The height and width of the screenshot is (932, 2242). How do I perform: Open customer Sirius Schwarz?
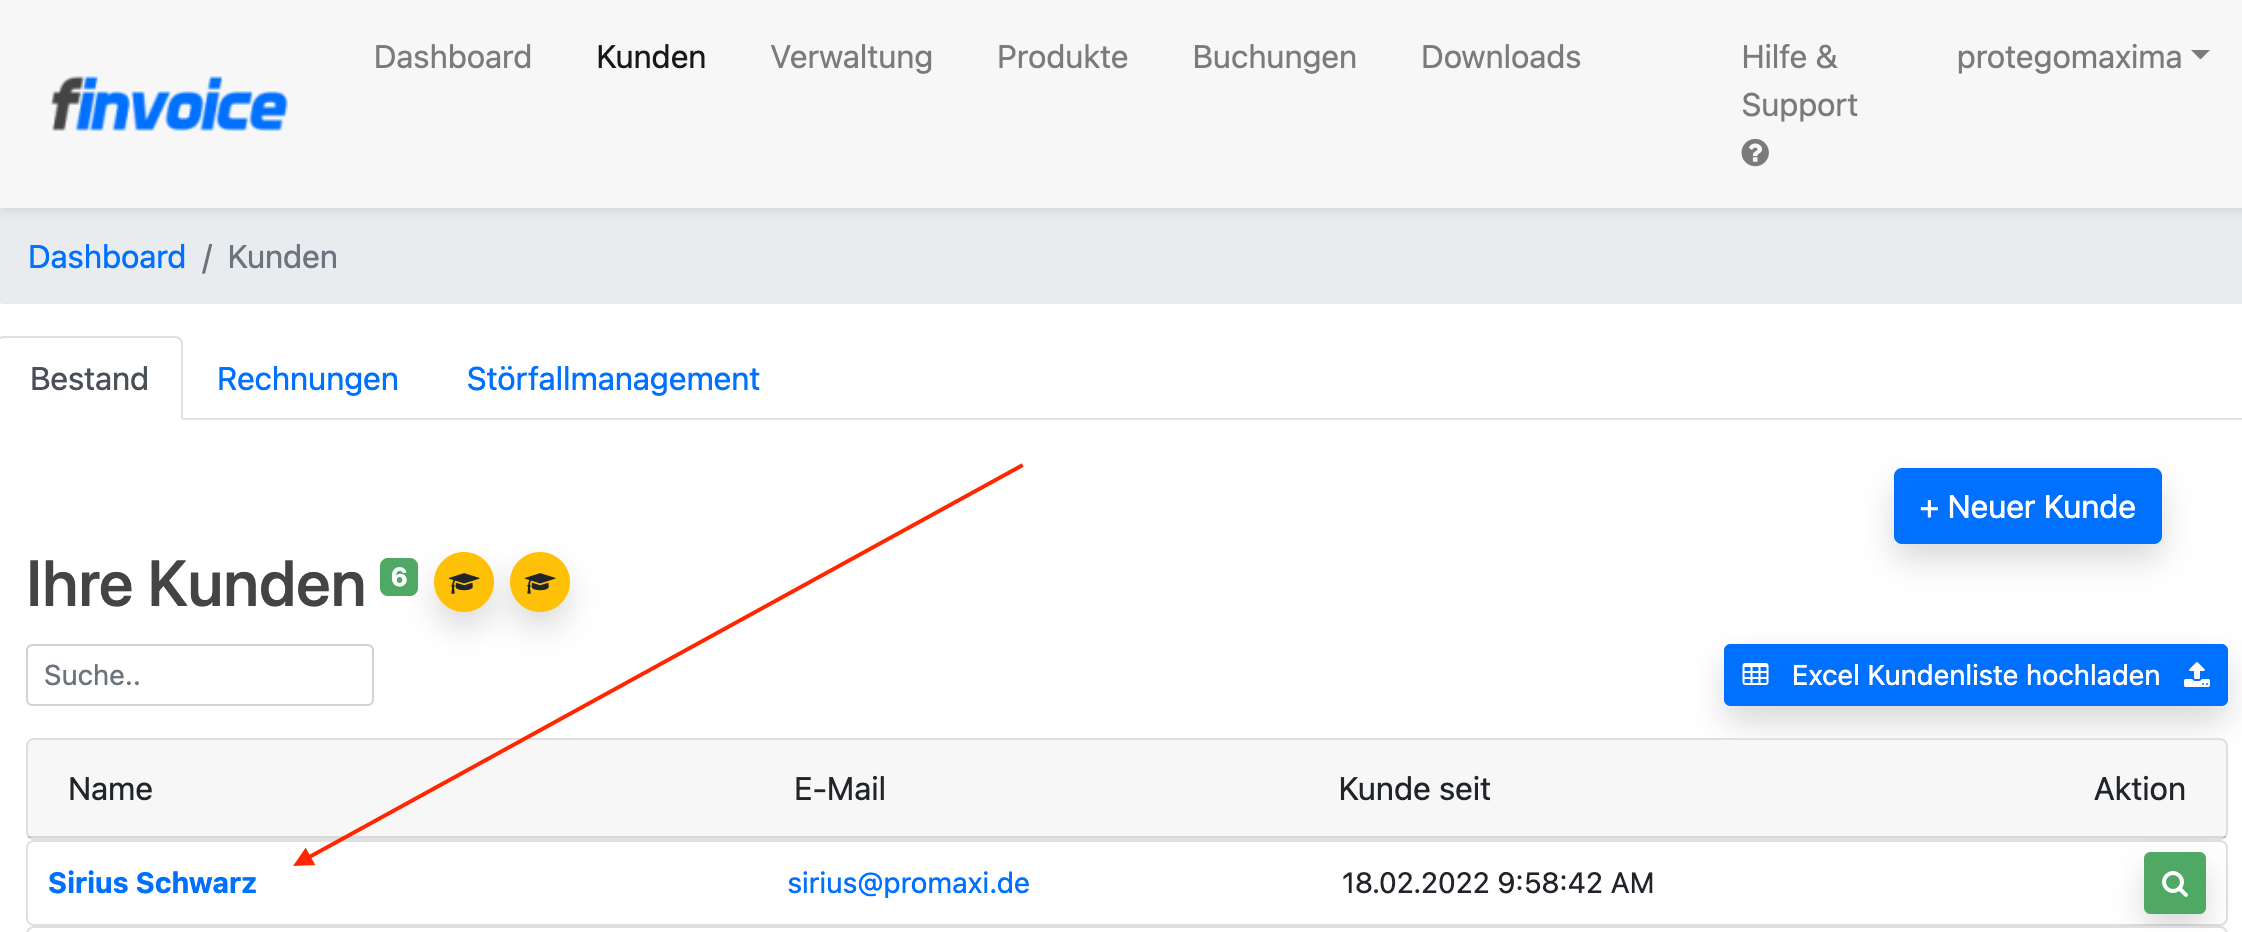pyautogui.click(x=152, y=882)
